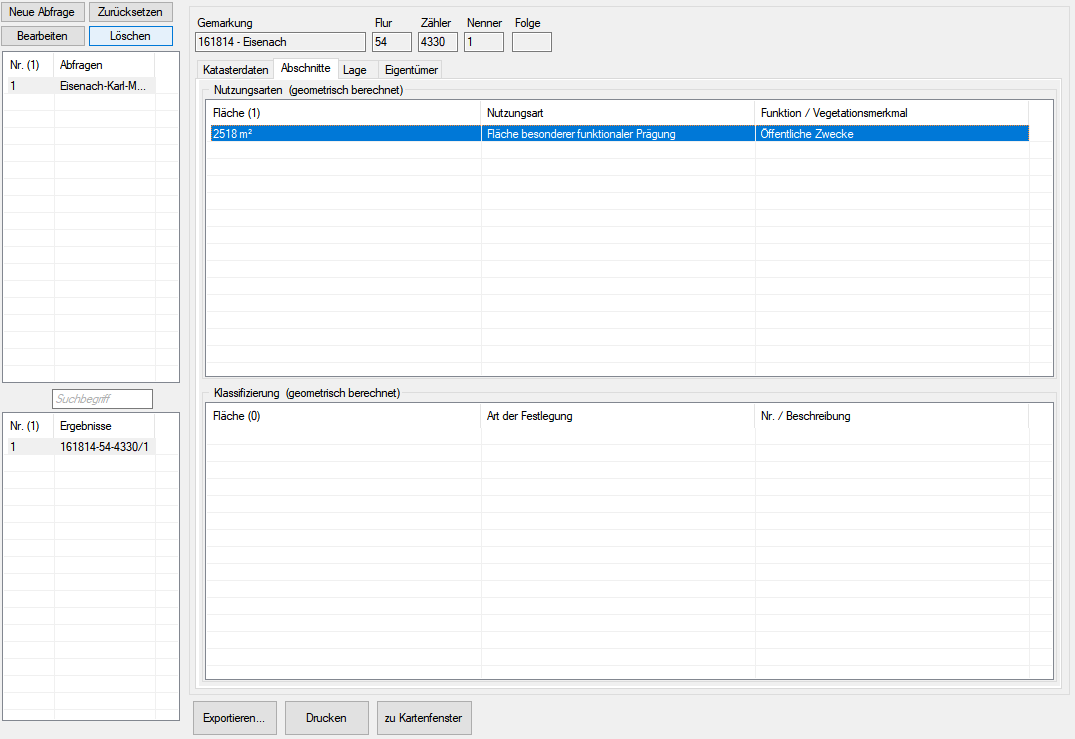
Task: Click the Gemarkung field showing 161814 - Eisenach
Action: click(x=280, y=42)
